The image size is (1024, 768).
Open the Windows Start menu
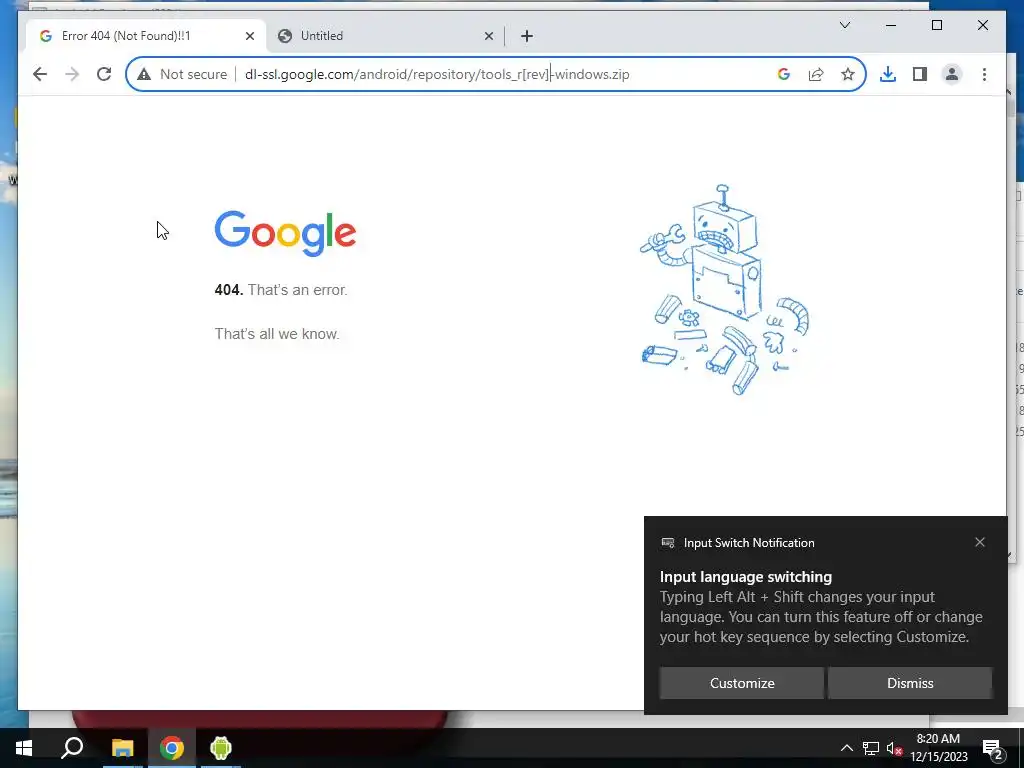(x=24, y=748)
